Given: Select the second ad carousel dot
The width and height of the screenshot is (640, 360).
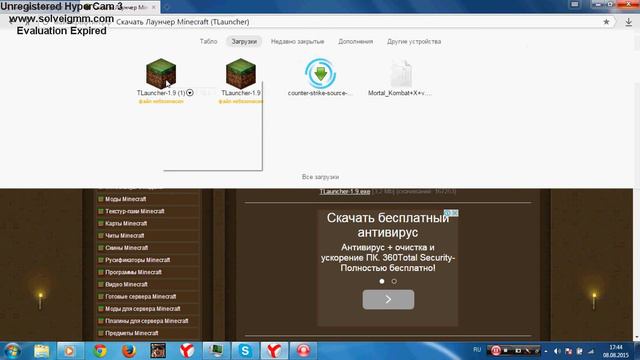Looking at the screenshot, I should click(x=394, y=281).
